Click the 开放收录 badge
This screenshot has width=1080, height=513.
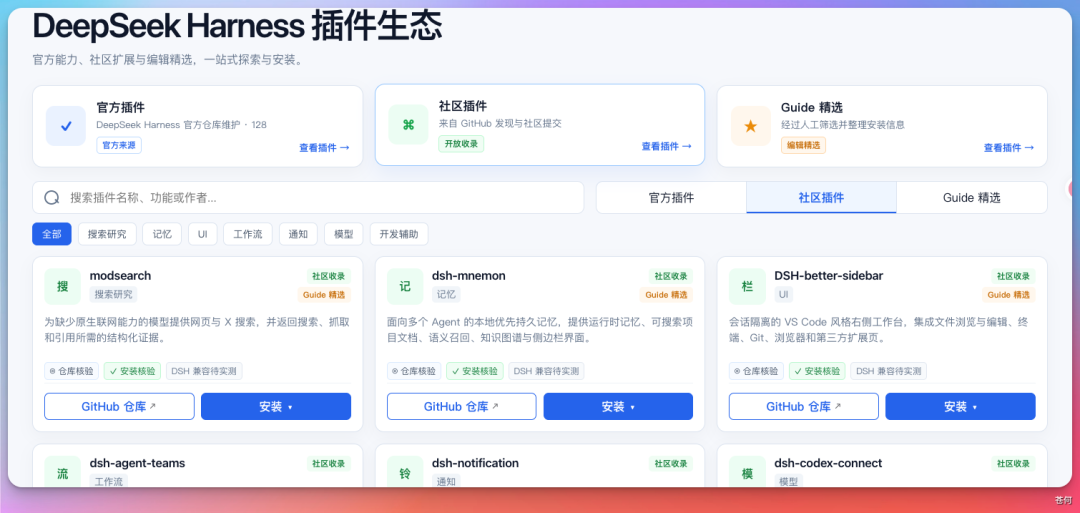coord(461,144)
